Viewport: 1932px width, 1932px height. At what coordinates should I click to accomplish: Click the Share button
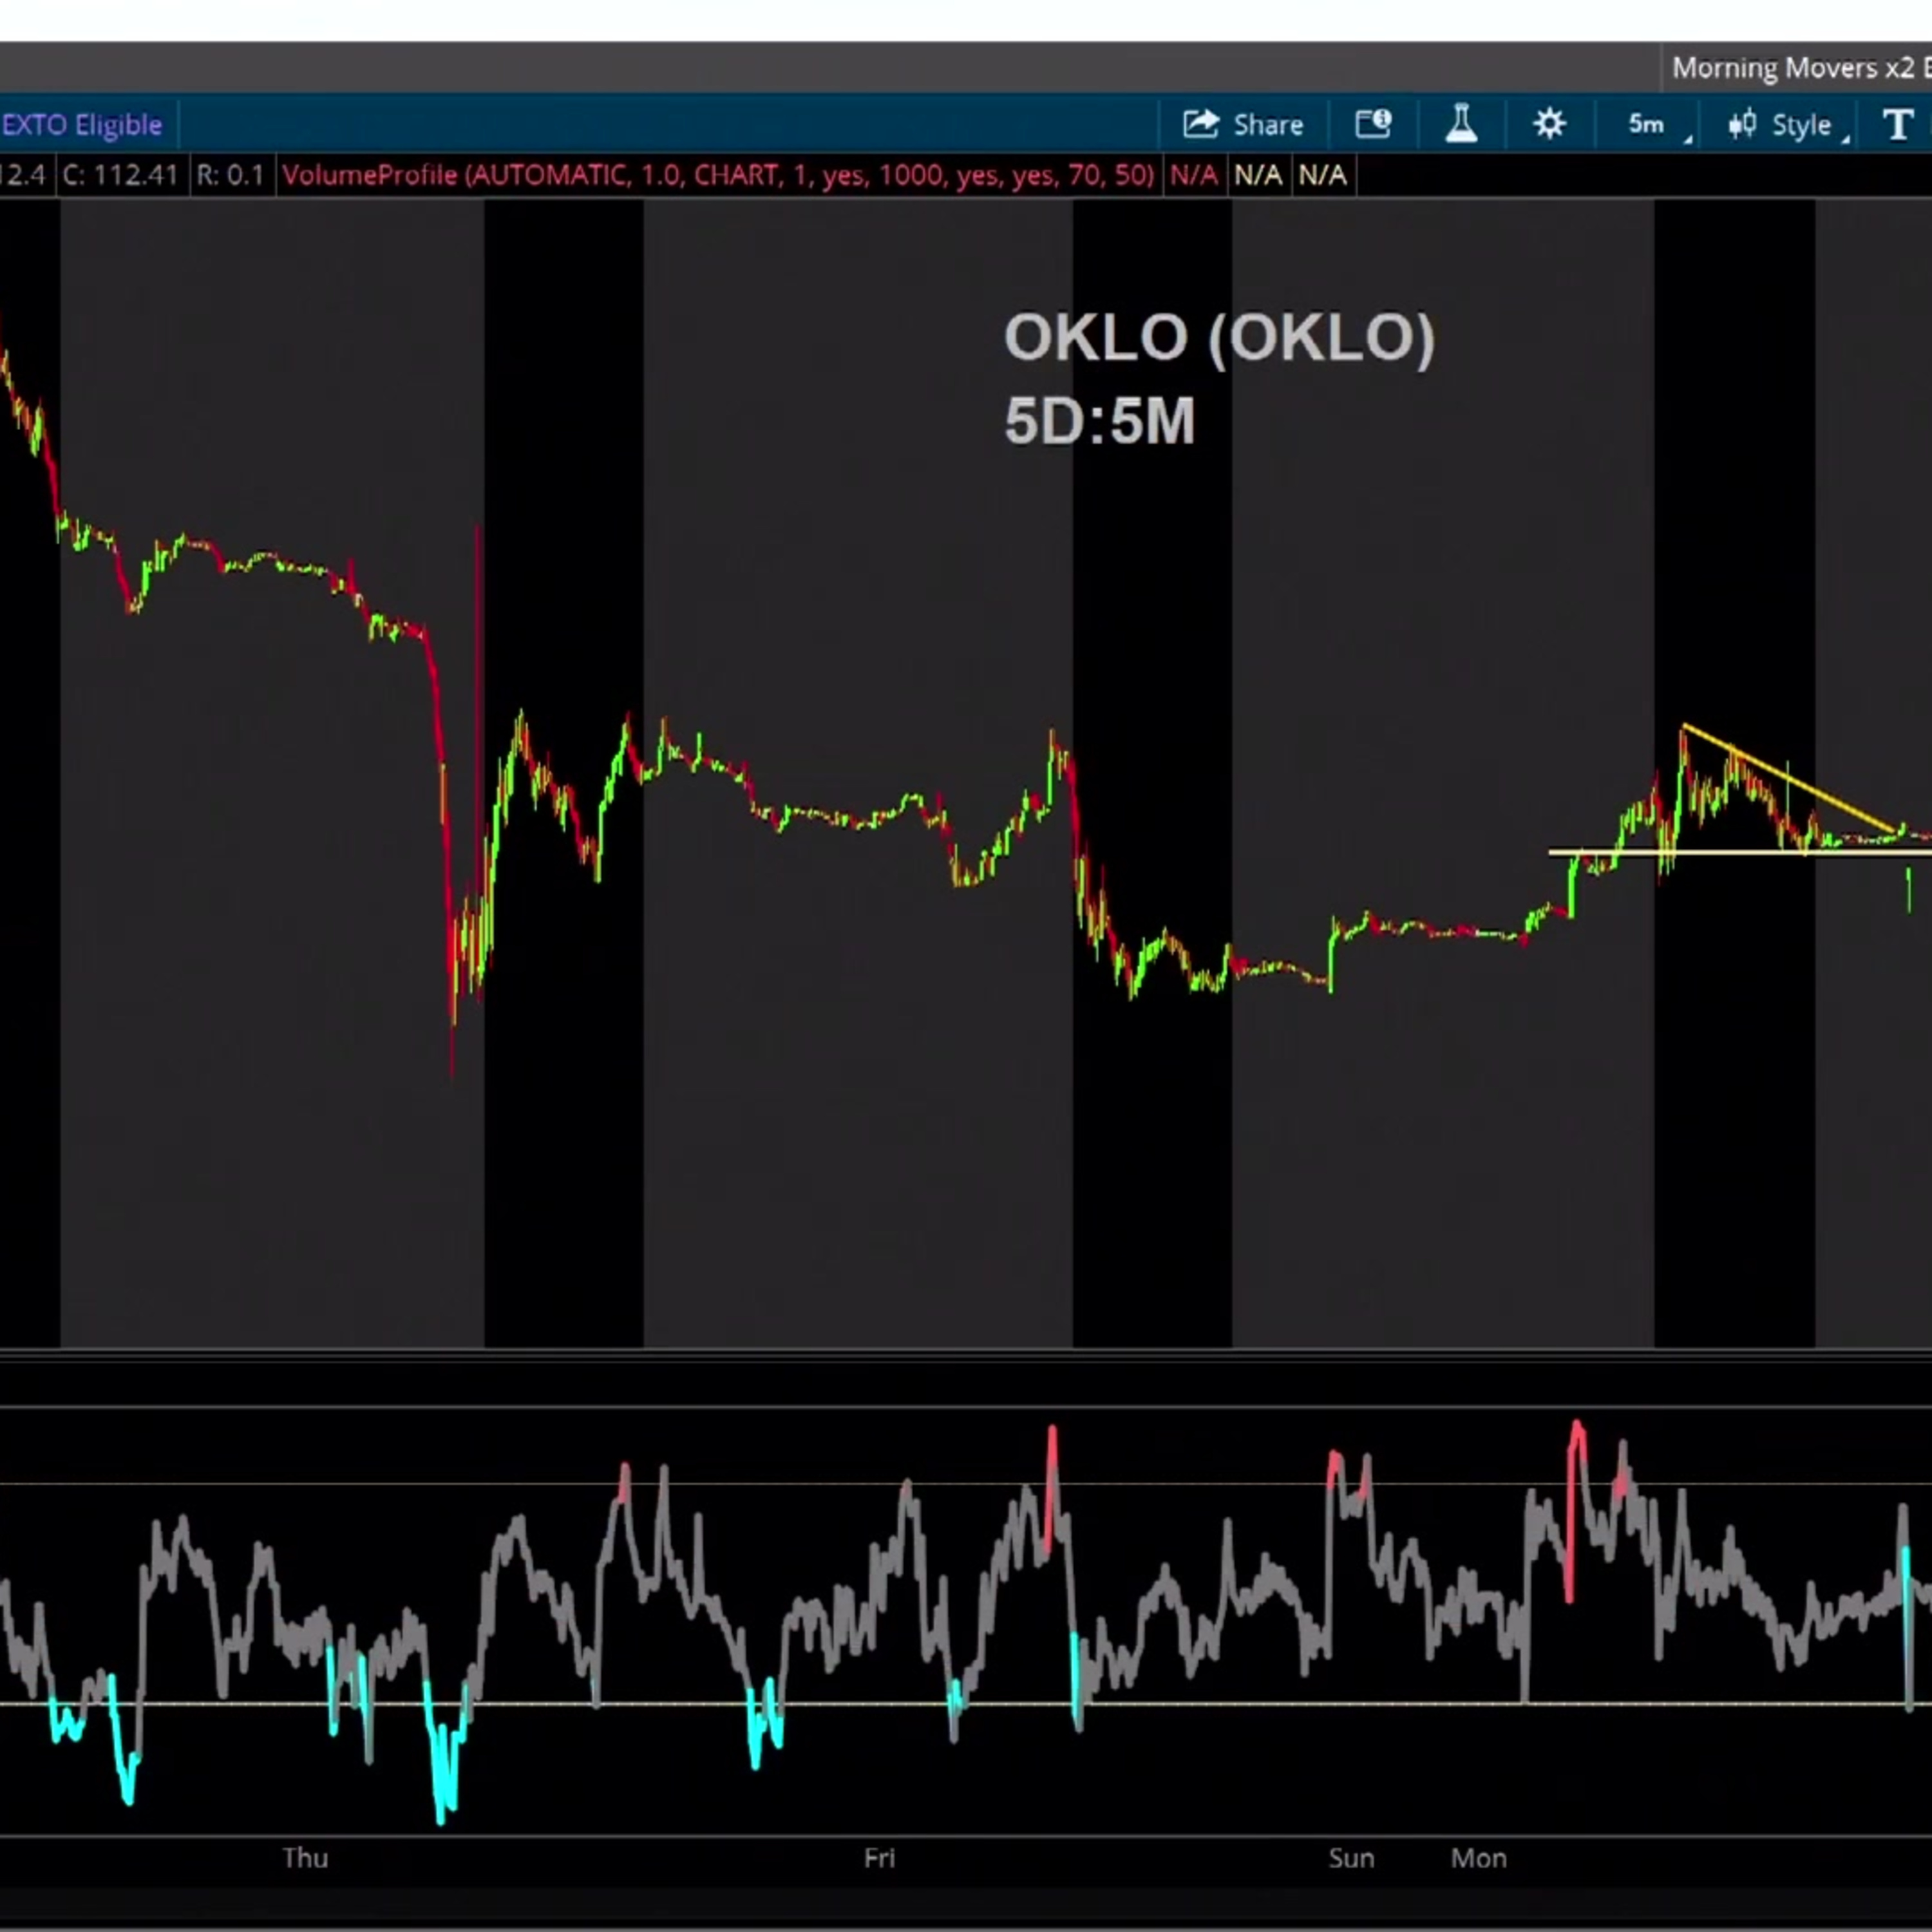coord(1243,124)
